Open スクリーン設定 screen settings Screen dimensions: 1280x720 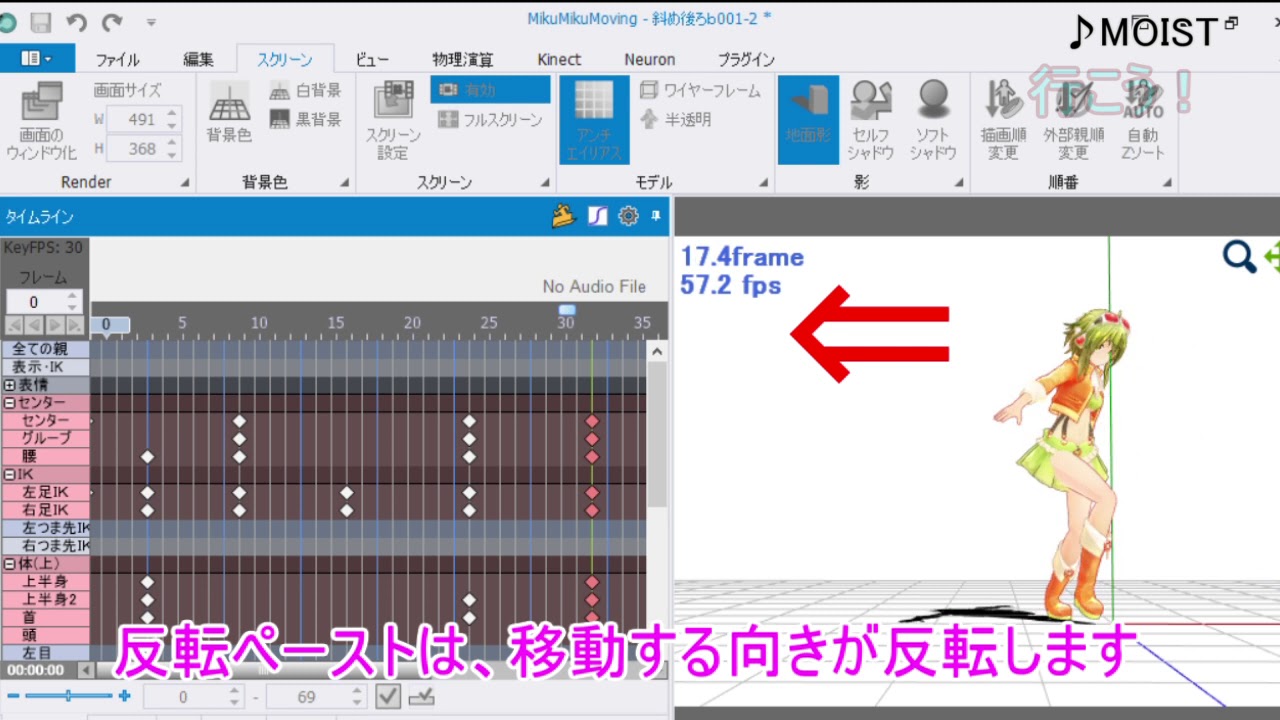tap(393, 121)
